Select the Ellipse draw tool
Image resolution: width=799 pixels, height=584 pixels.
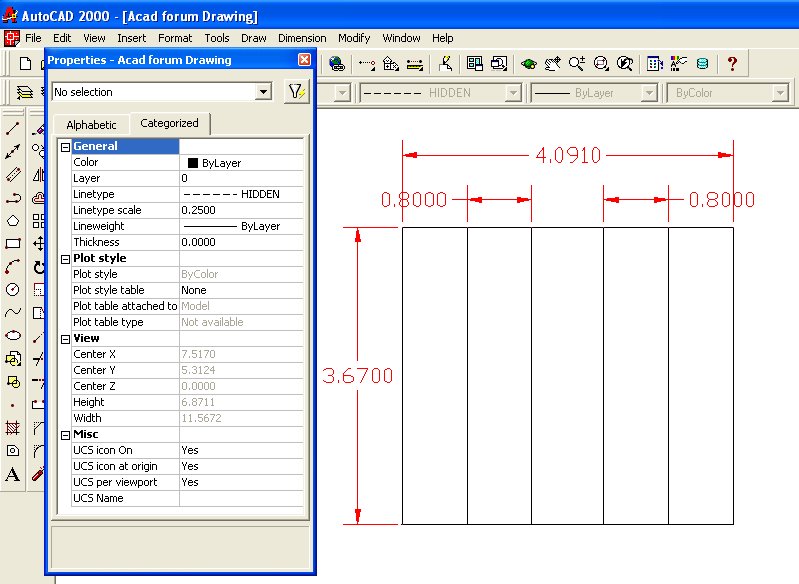13,336
